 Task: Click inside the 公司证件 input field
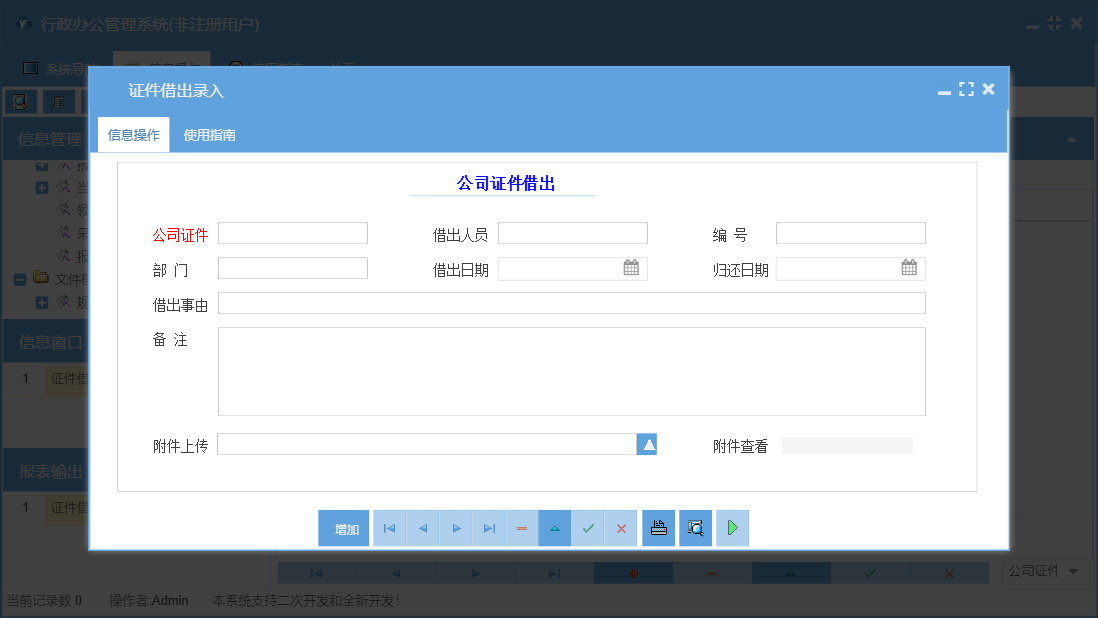coord(292,232)
